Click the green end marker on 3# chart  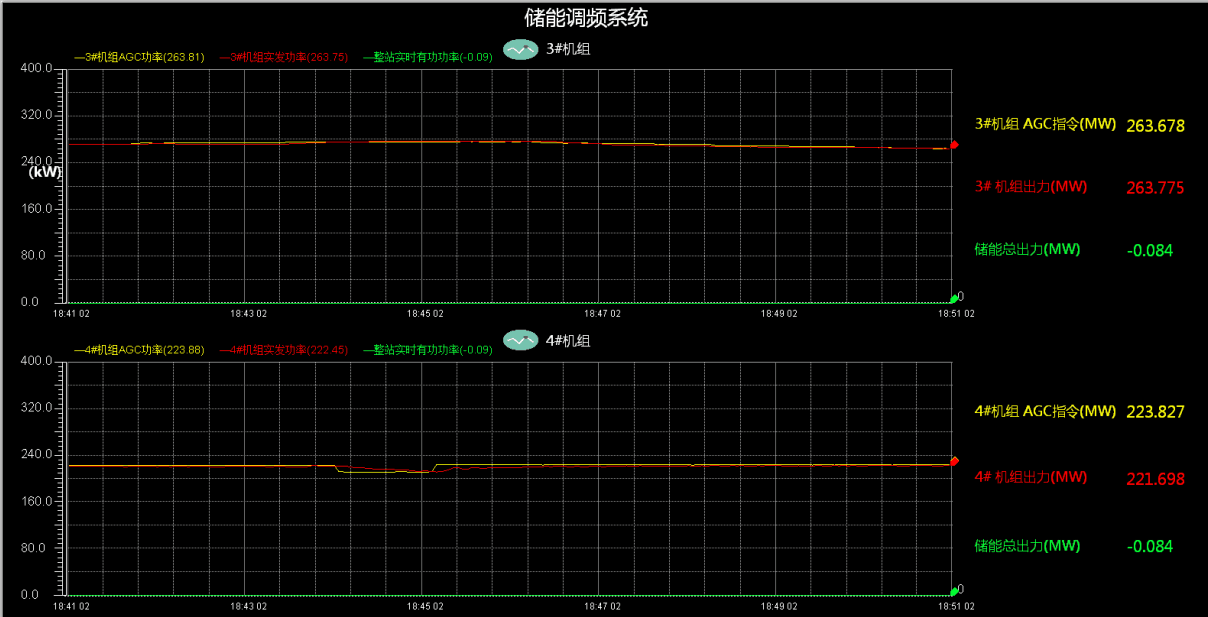[953, 299]
